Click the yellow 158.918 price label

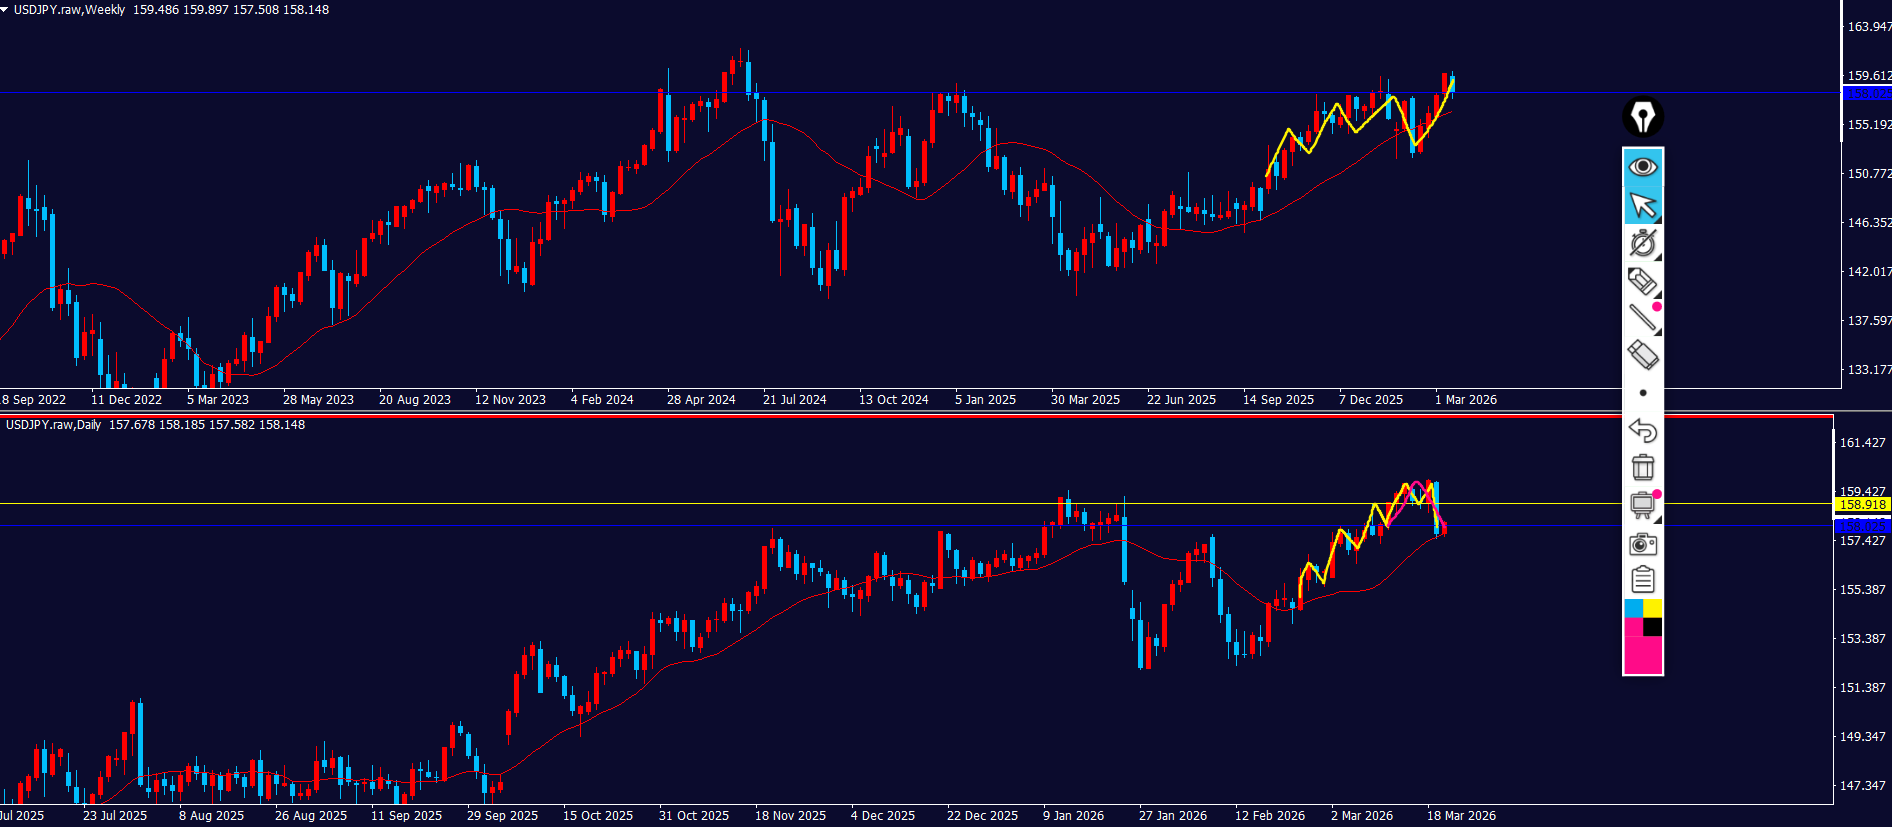click(x=1862, y=505)
